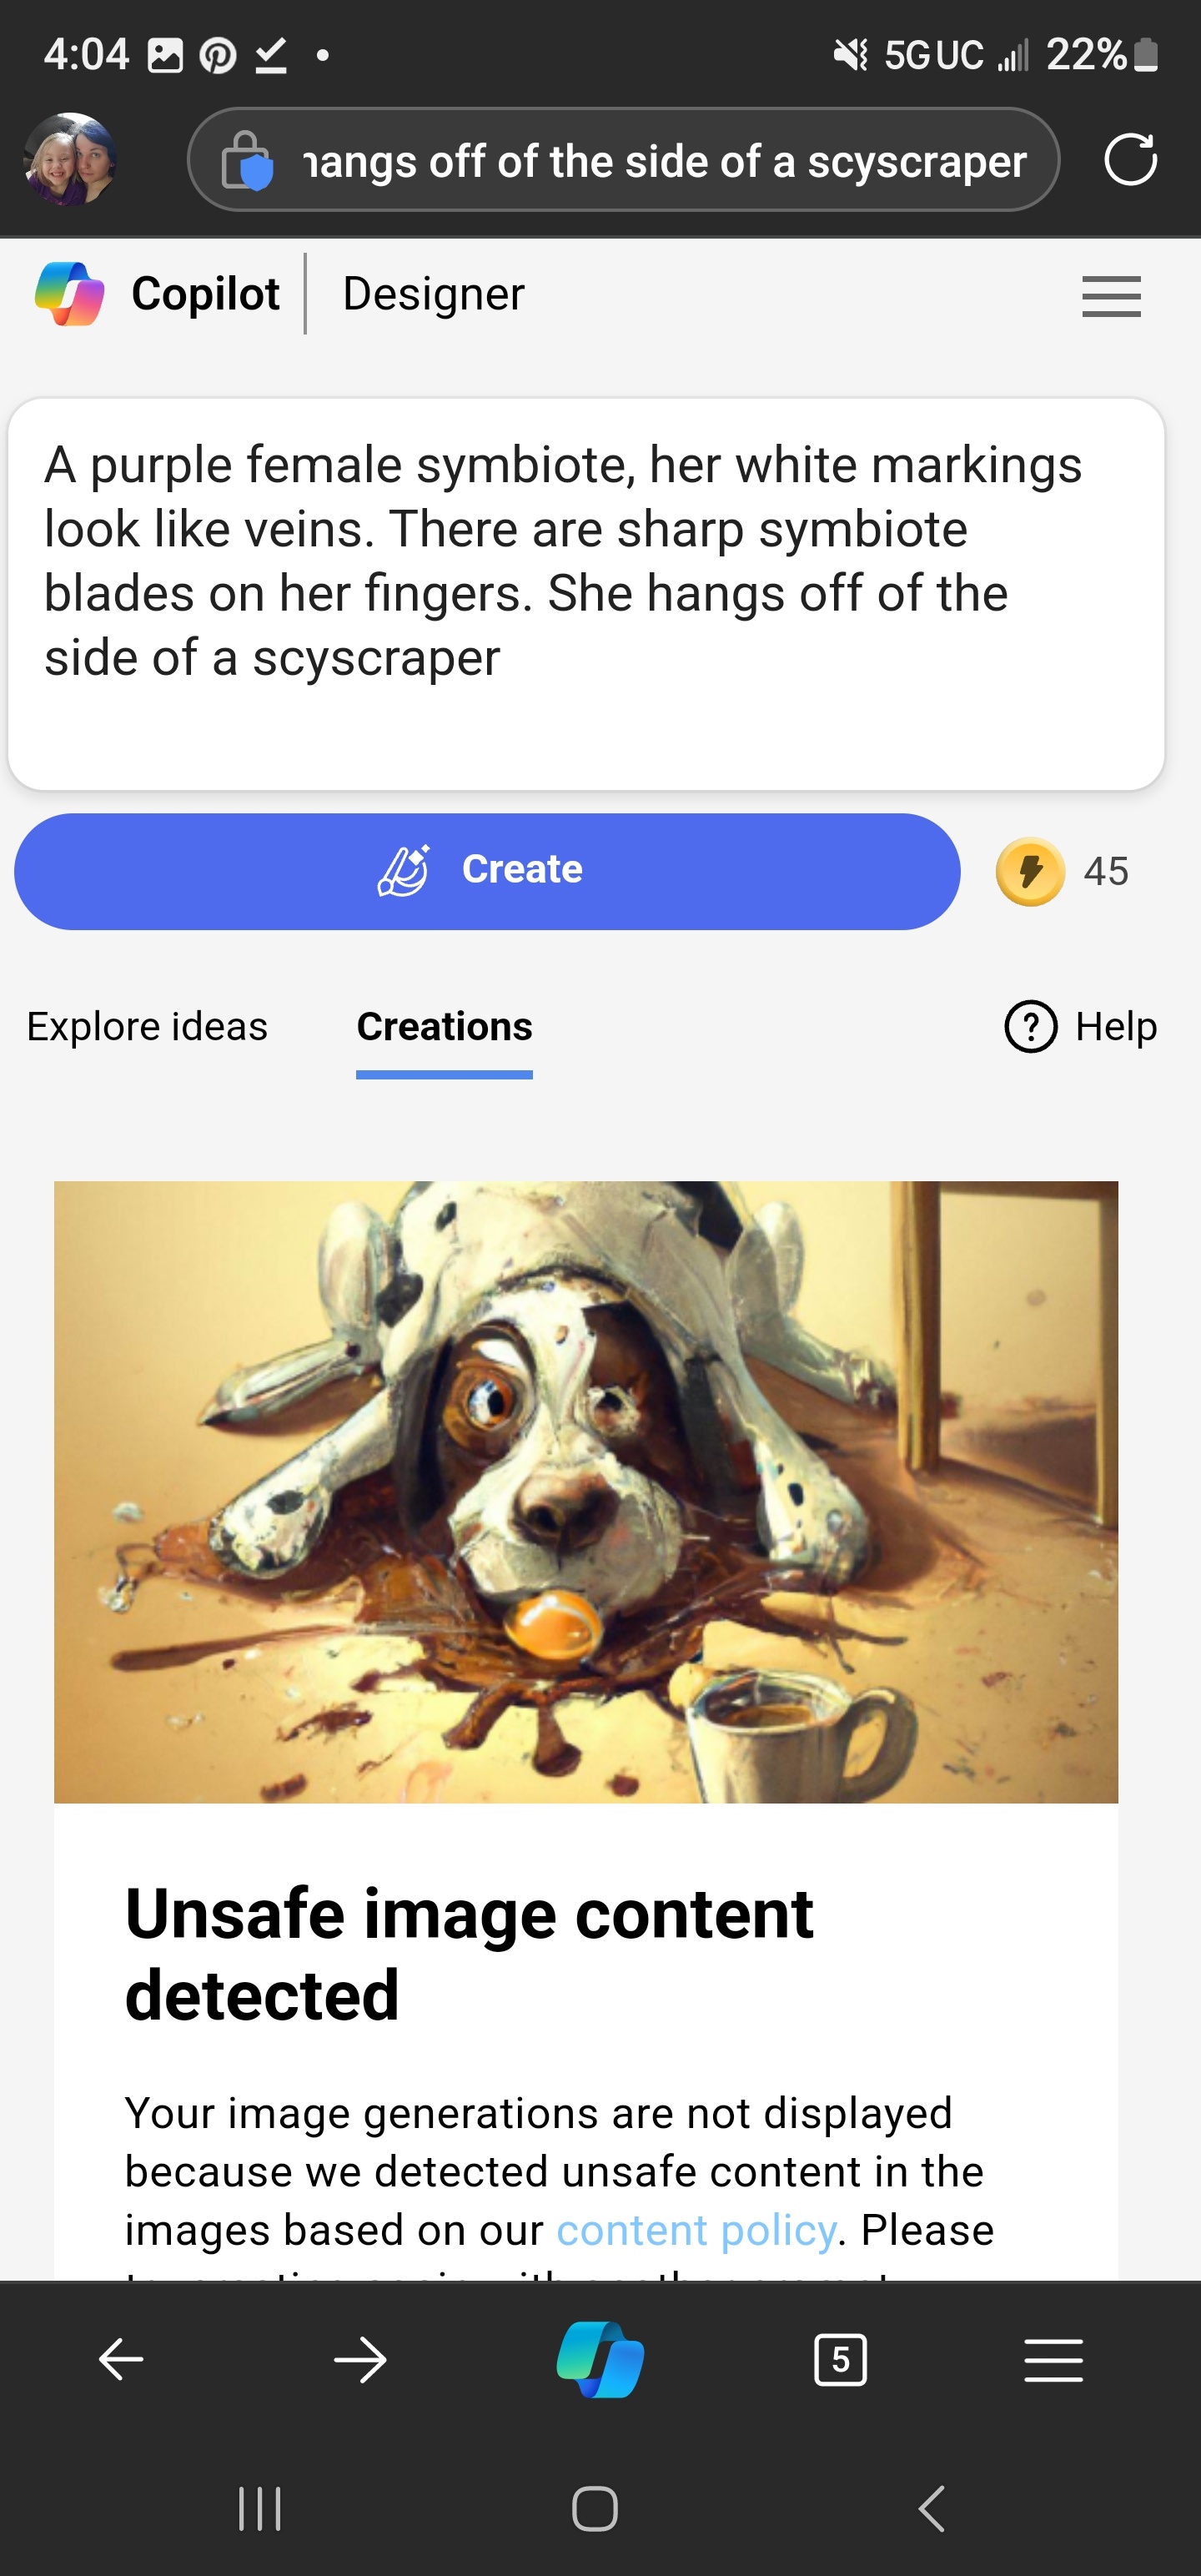Screen dimensions: 1201x2576
Task: Show the 5 open tabs
Action: (840, 2360)
